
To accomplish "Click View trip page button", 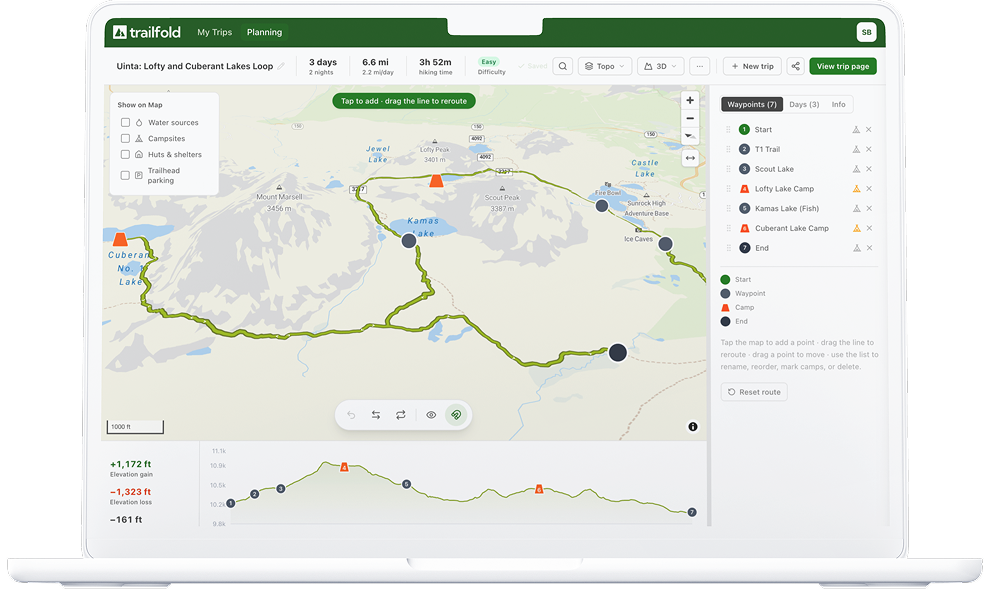I will pyautogui.click(x=842, y=66).
